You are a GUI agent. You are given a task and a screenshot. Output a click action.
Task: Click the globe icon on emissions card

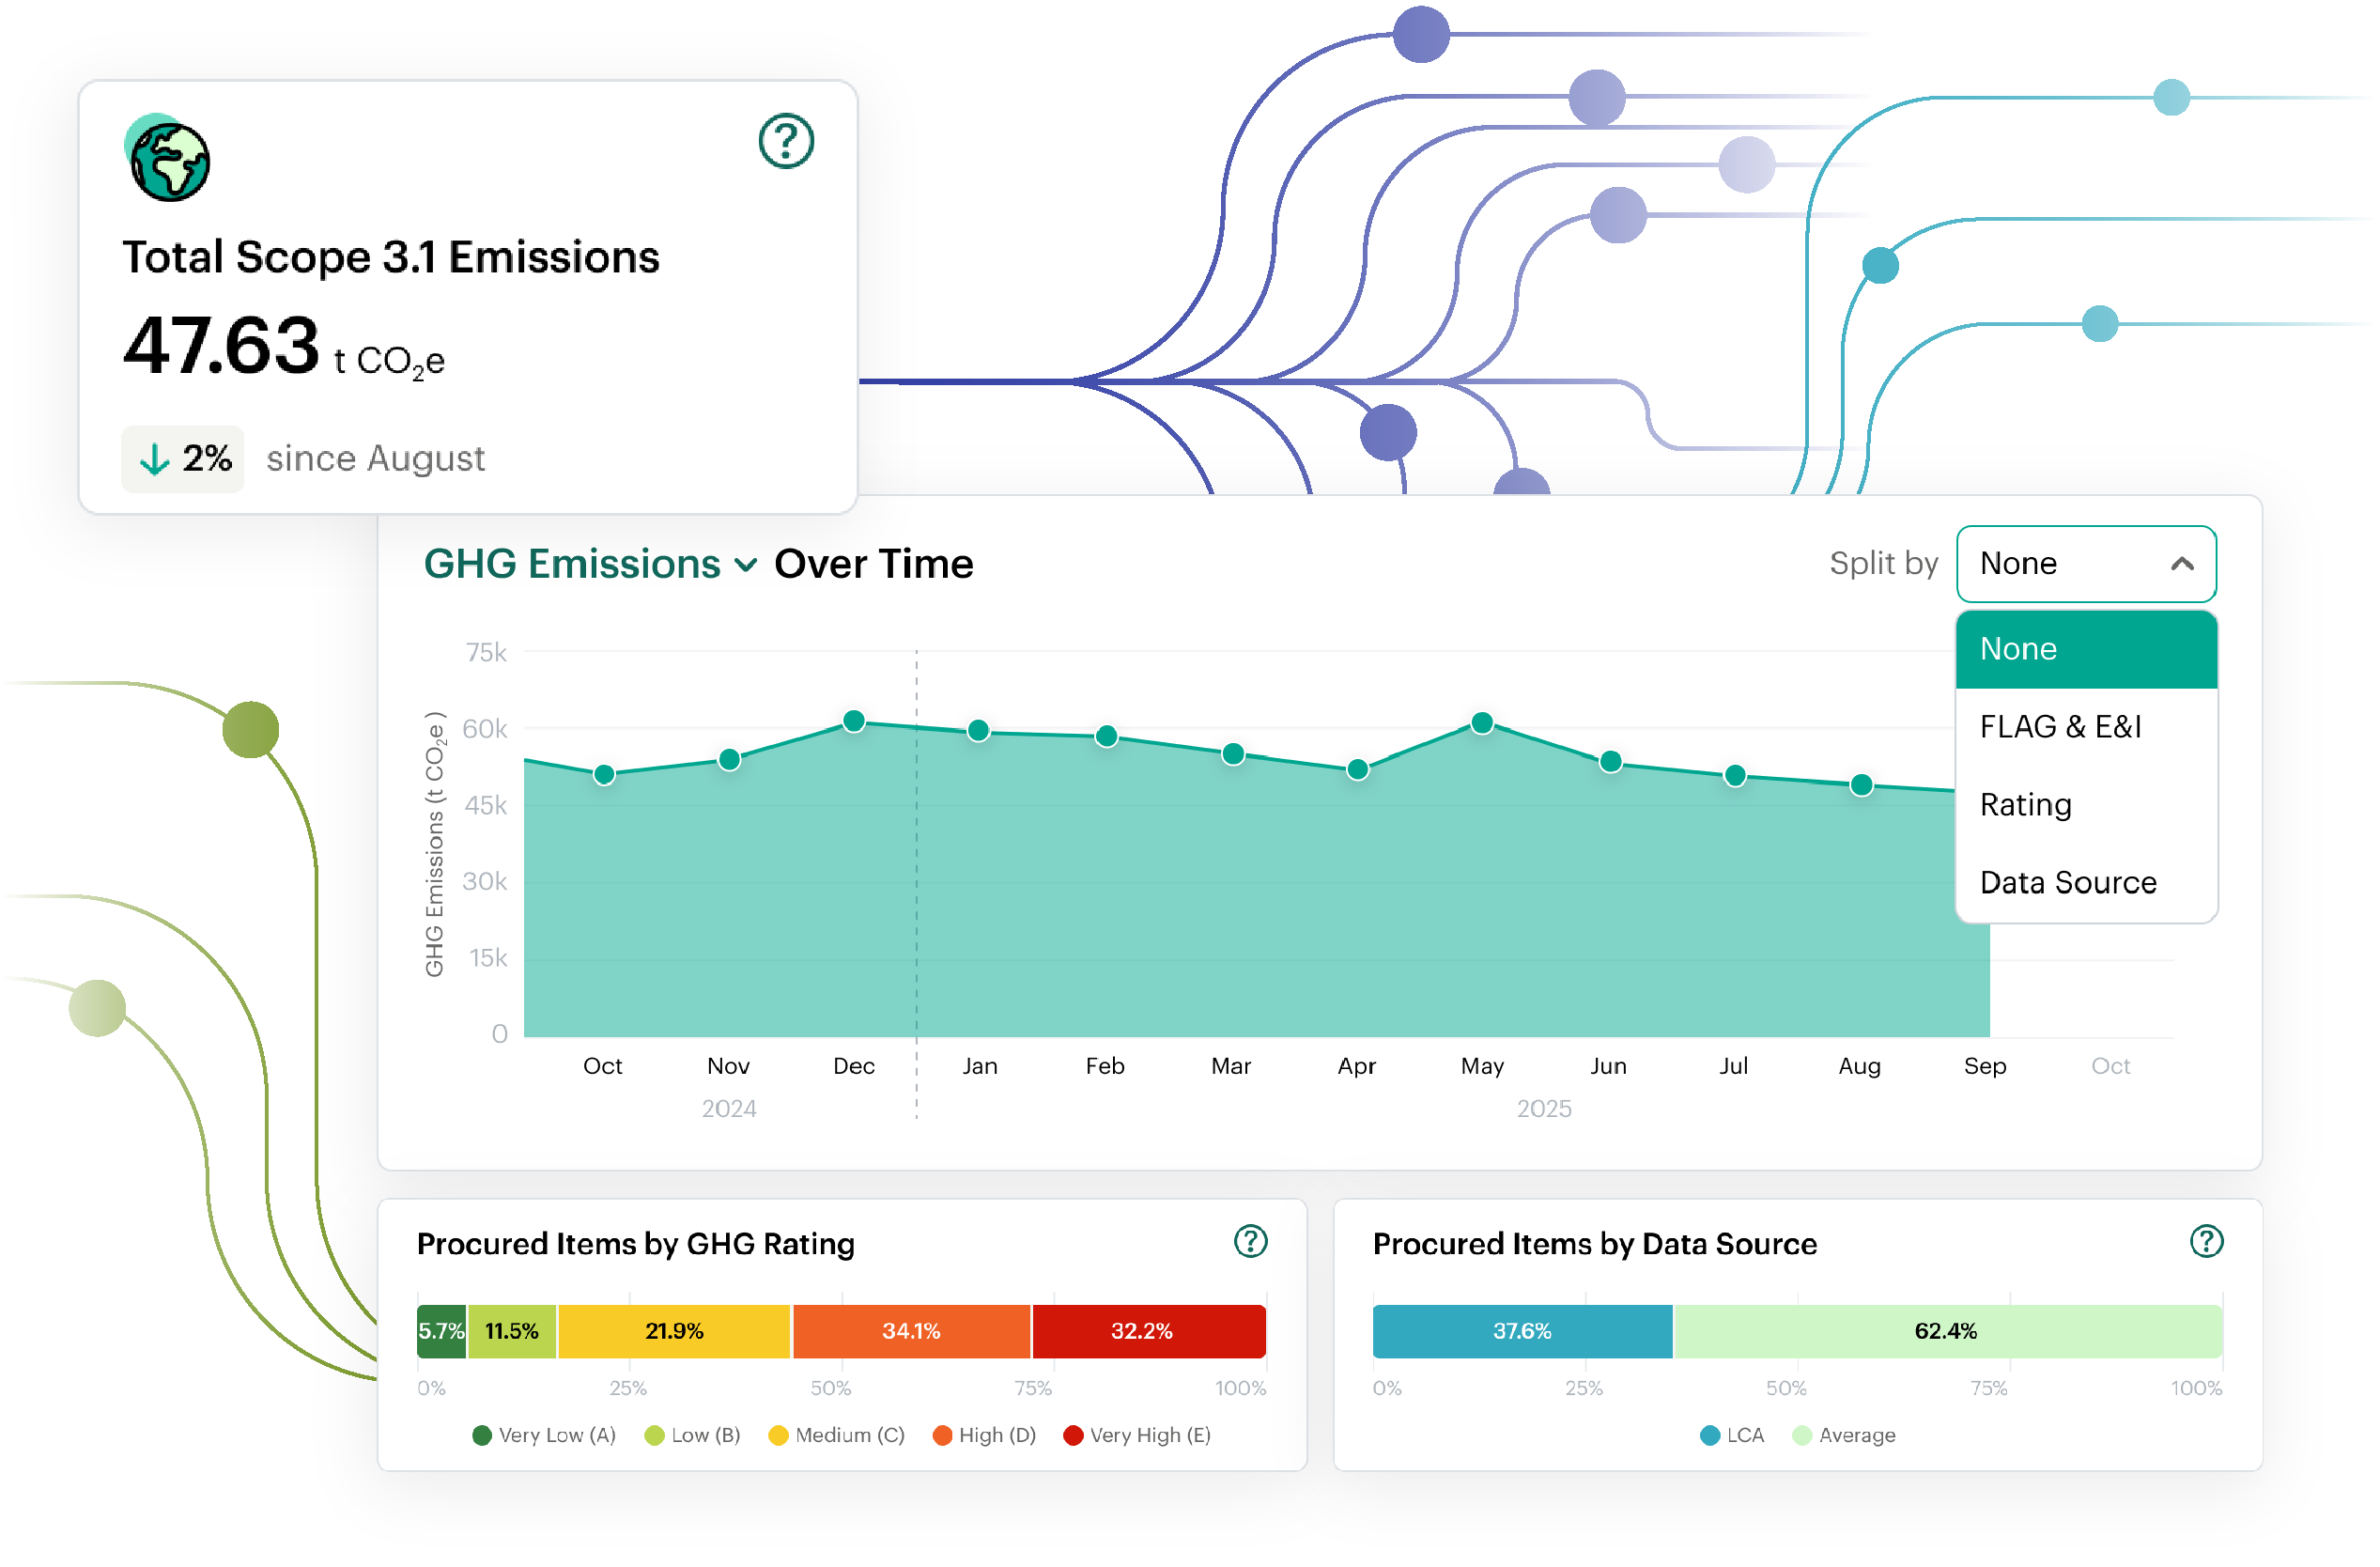pyautogui.click(x=169, y=160)
